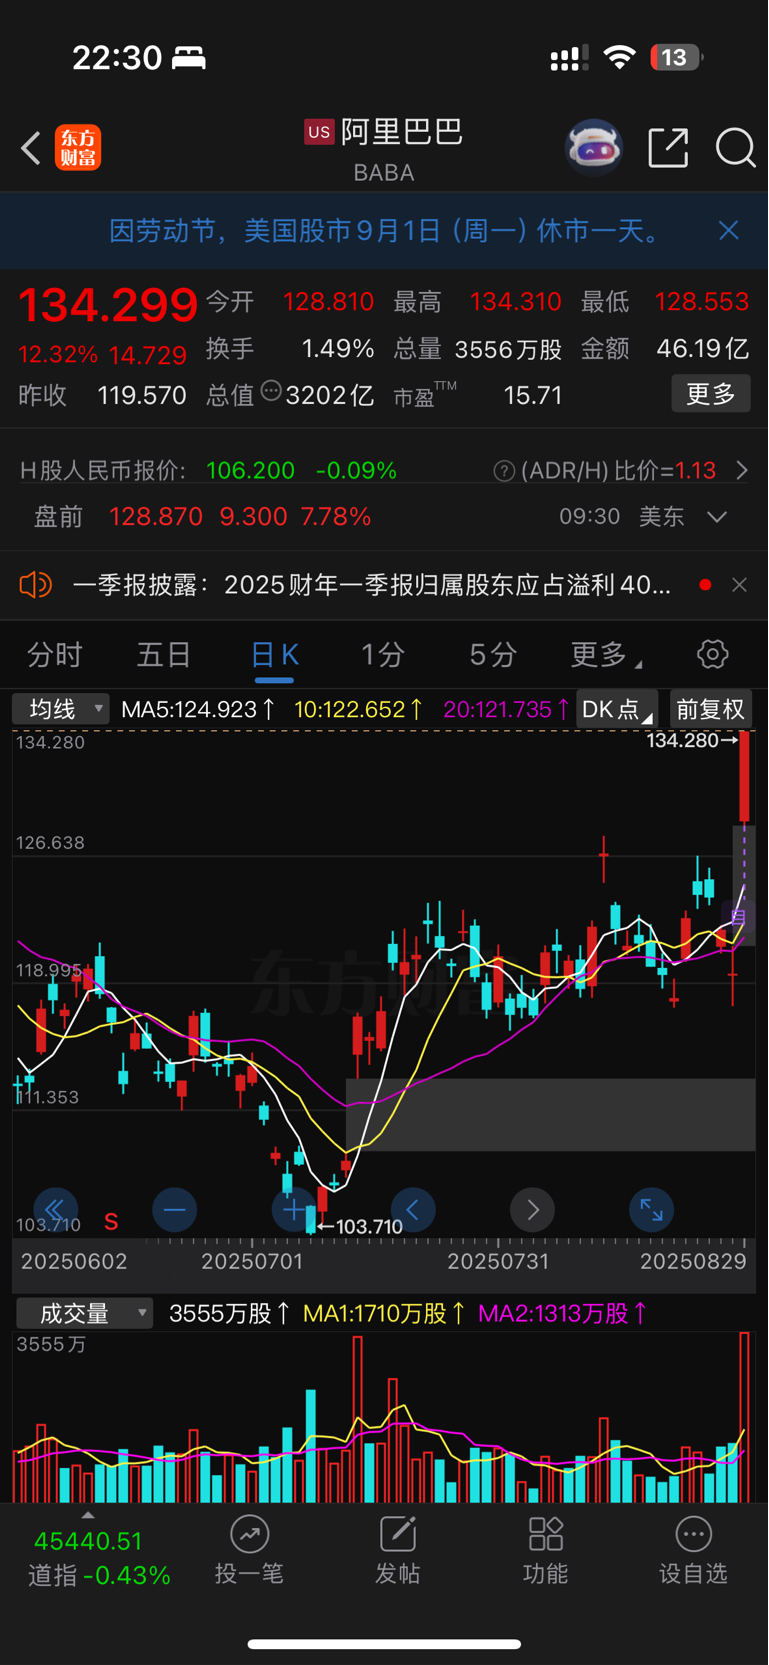Expand the index bar small up arrow
The height and width of the screenshot is (1665, 769).
[88, 1515]
